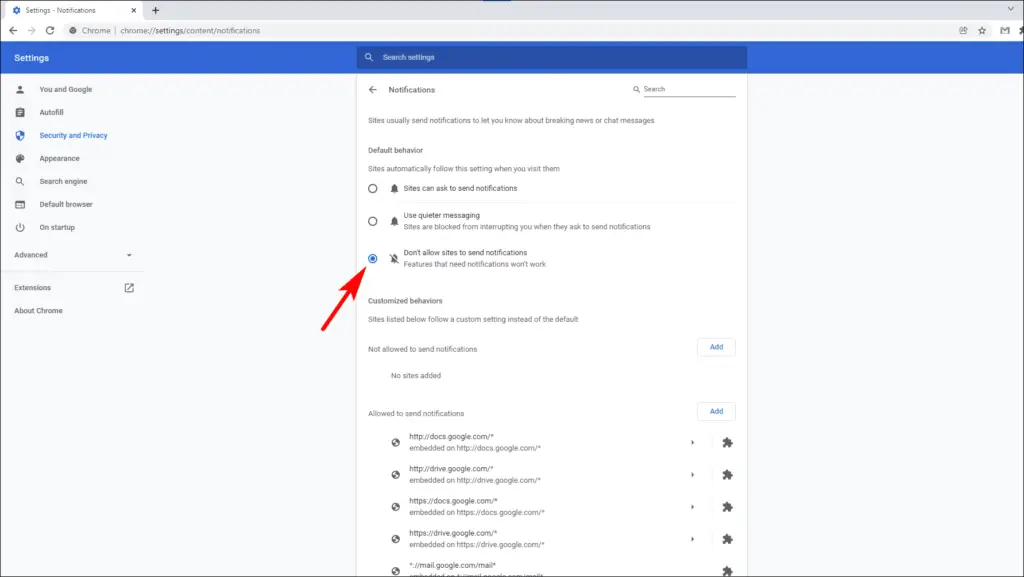1024x577 pixels.
Task: Add site to Allowed to send notifications
Action: point(716,412)
